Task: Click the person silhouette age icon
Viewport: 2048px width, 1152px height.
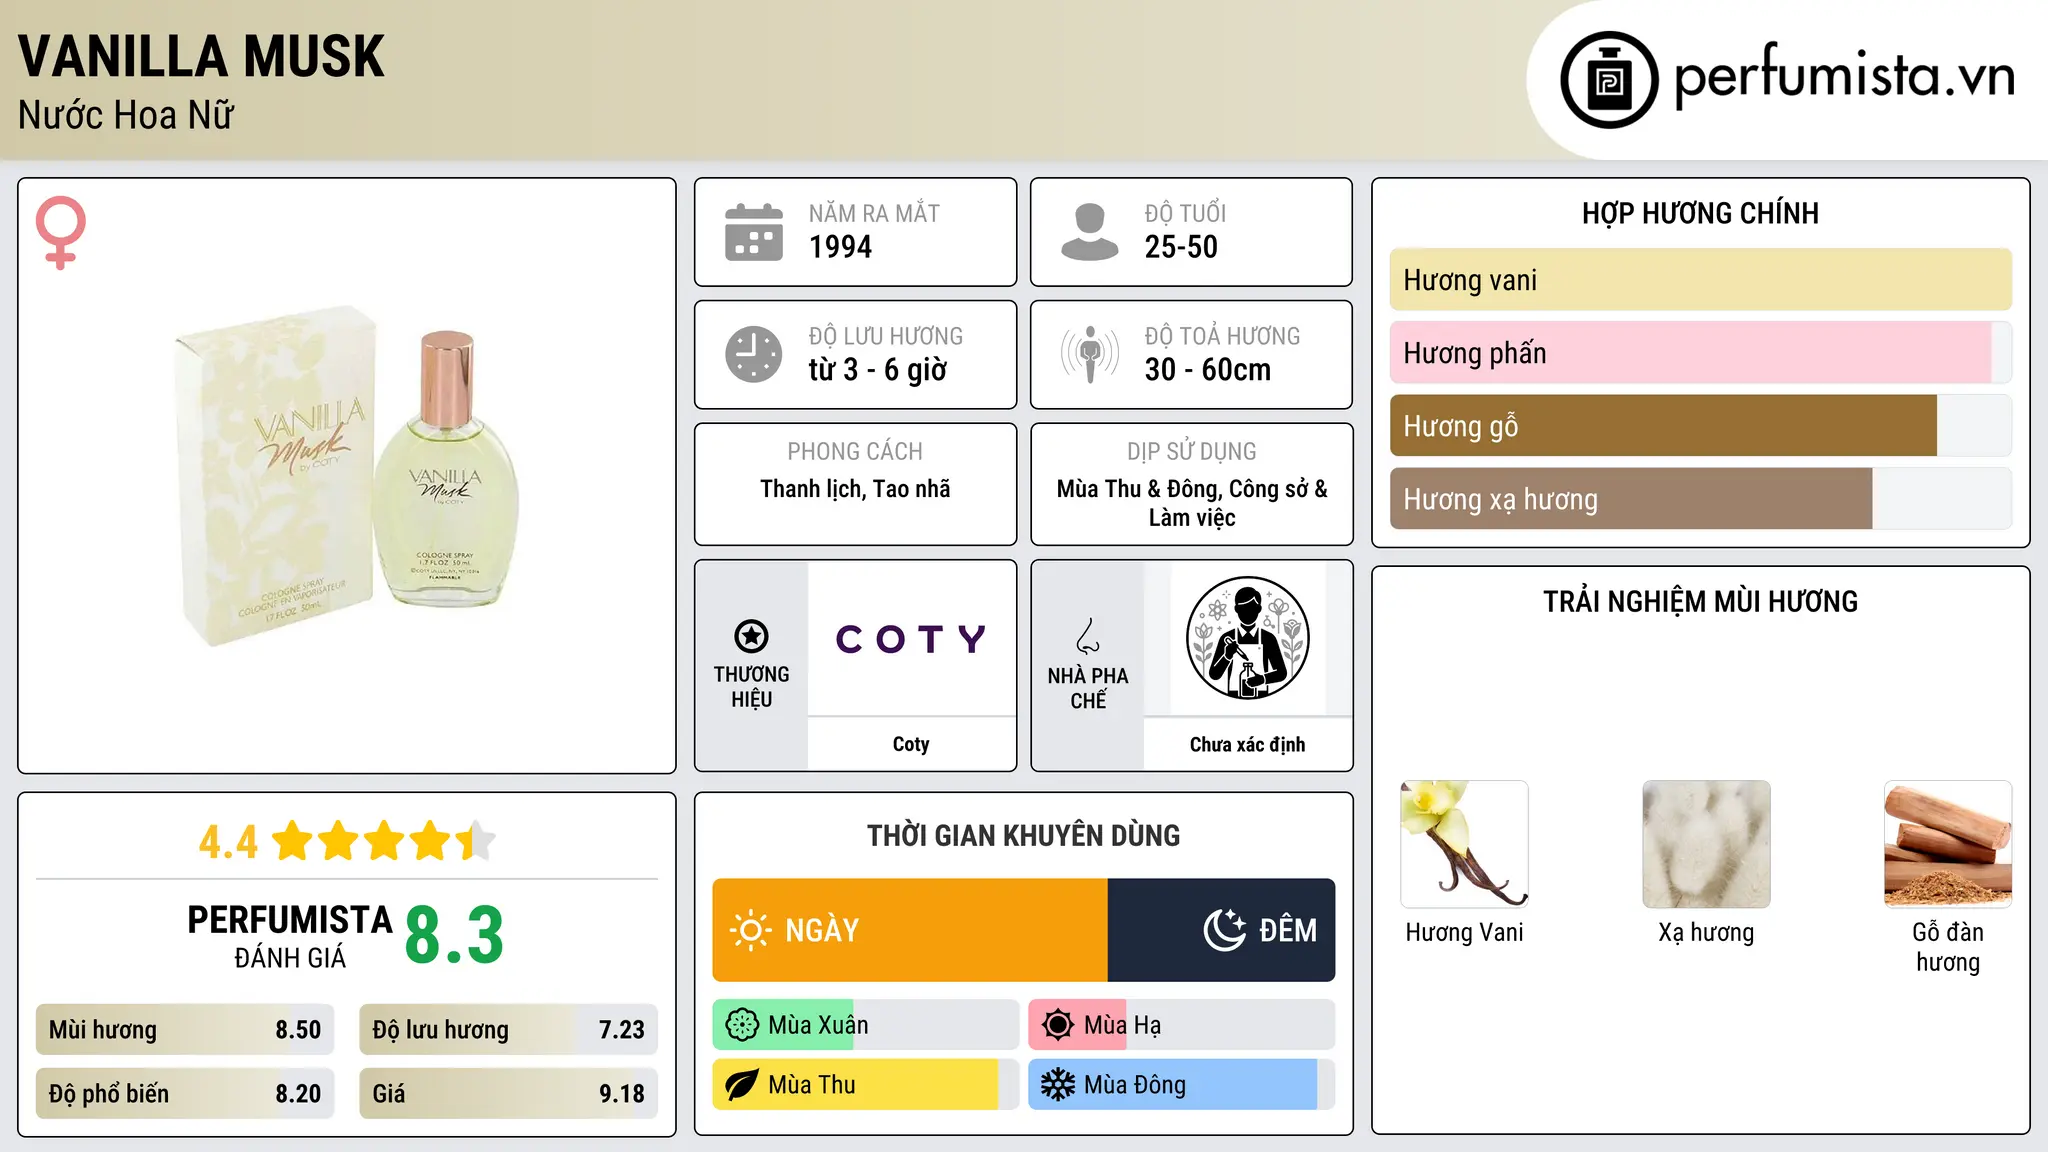Action: click(1090, 232)
